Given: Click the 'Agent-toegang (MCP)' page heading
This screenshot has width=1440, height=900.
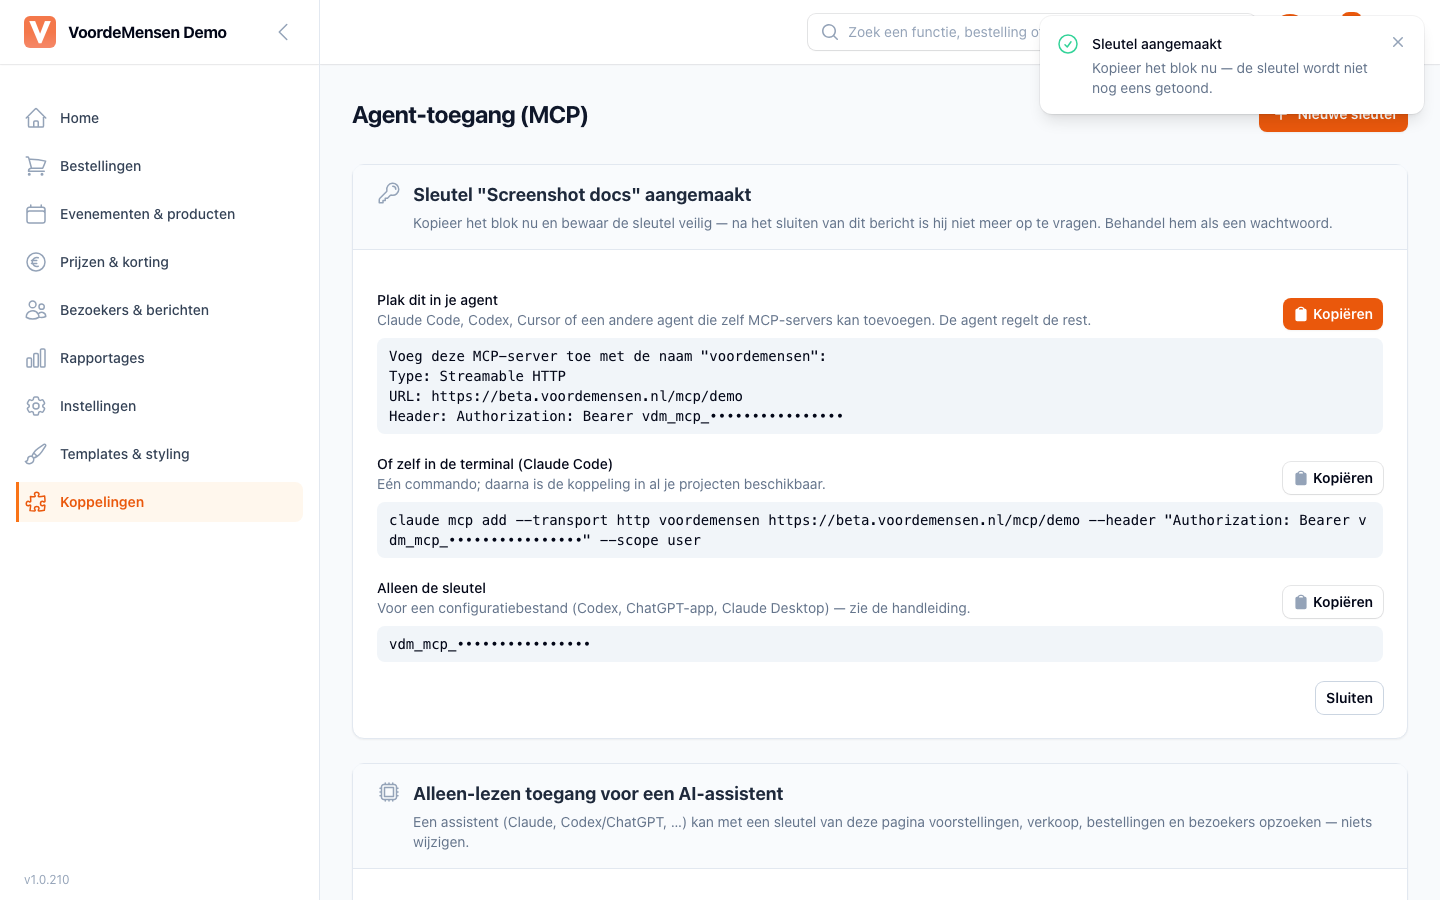Looking at the screenshot, I should 470,115.
